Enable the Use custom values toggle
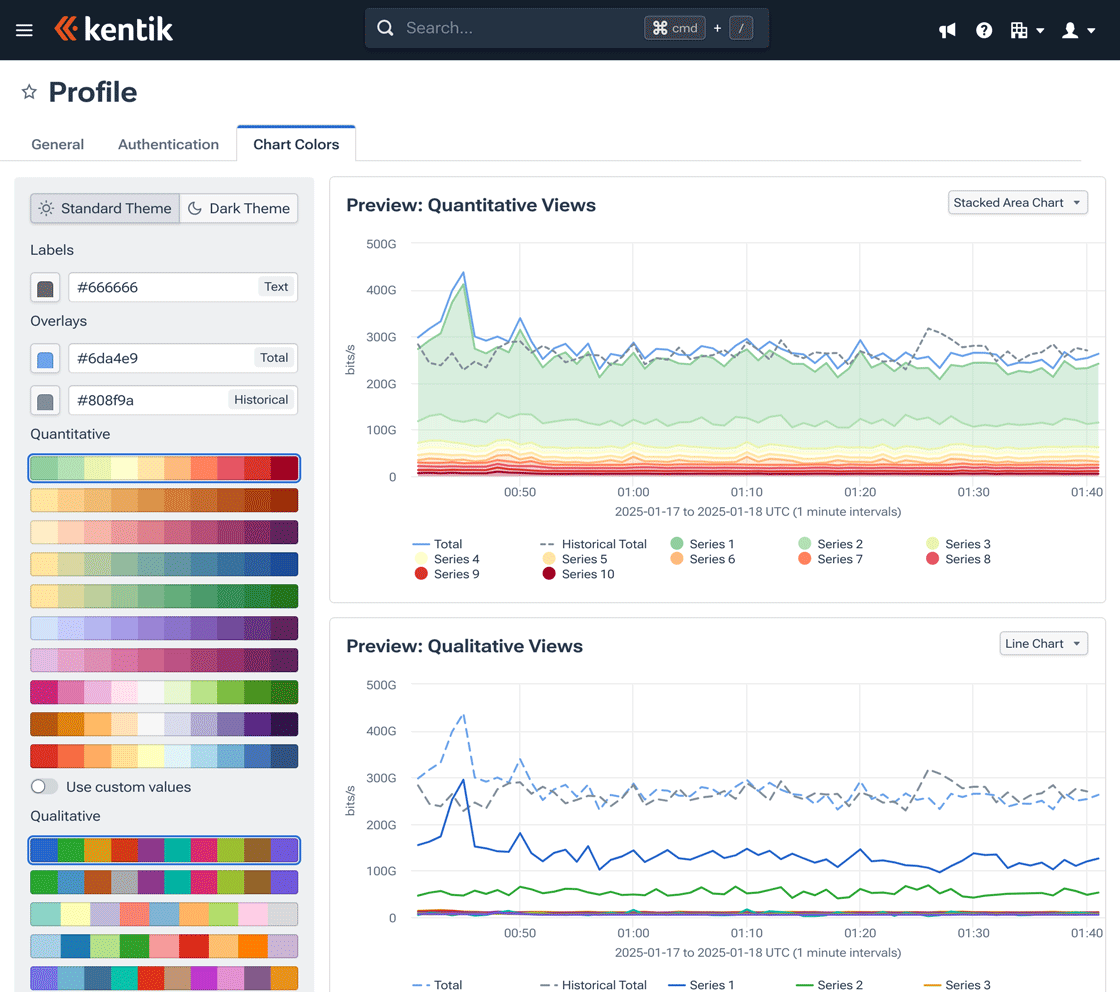 pyautogui.click(x=44, y=787)
